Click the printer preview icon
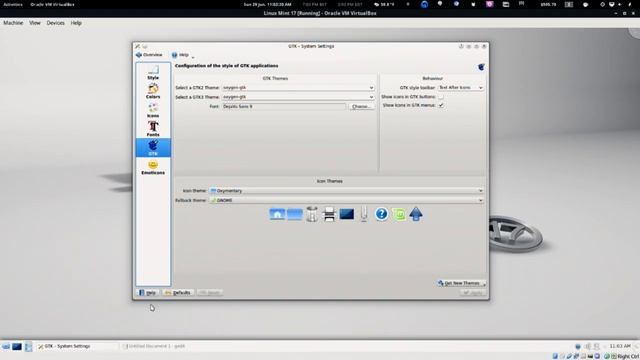This screenshot has width=640, height=360. pyautogui.click(x=329, y=214)
